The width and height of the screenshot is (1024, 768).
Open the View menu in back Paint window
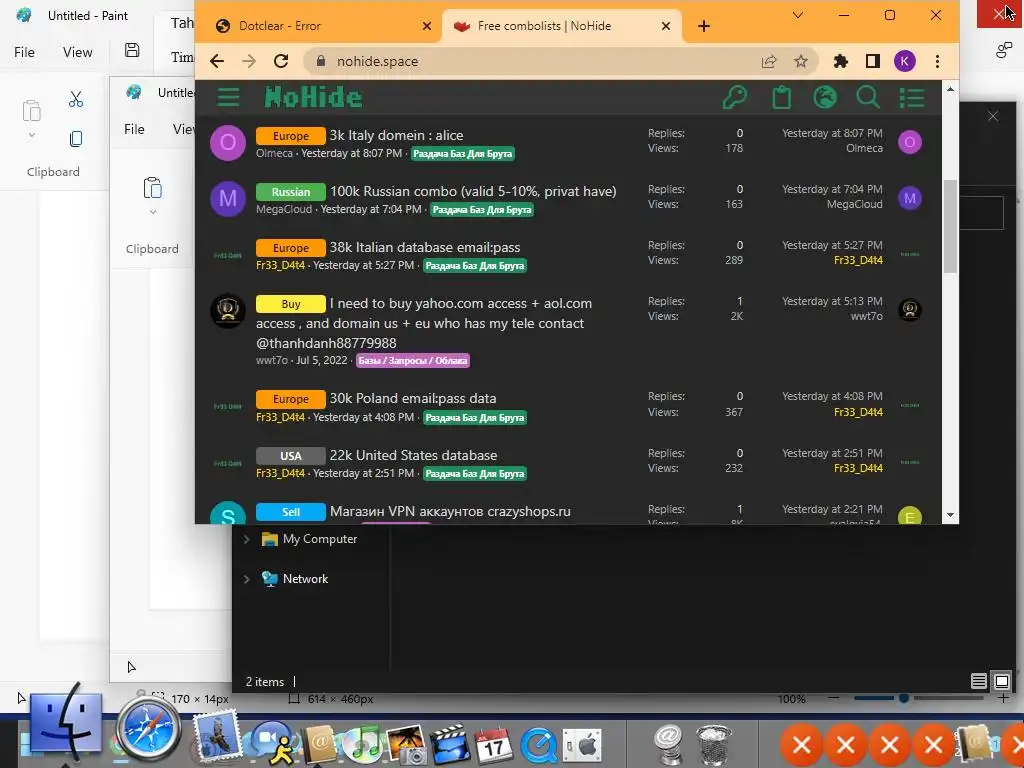coord(77,52)
